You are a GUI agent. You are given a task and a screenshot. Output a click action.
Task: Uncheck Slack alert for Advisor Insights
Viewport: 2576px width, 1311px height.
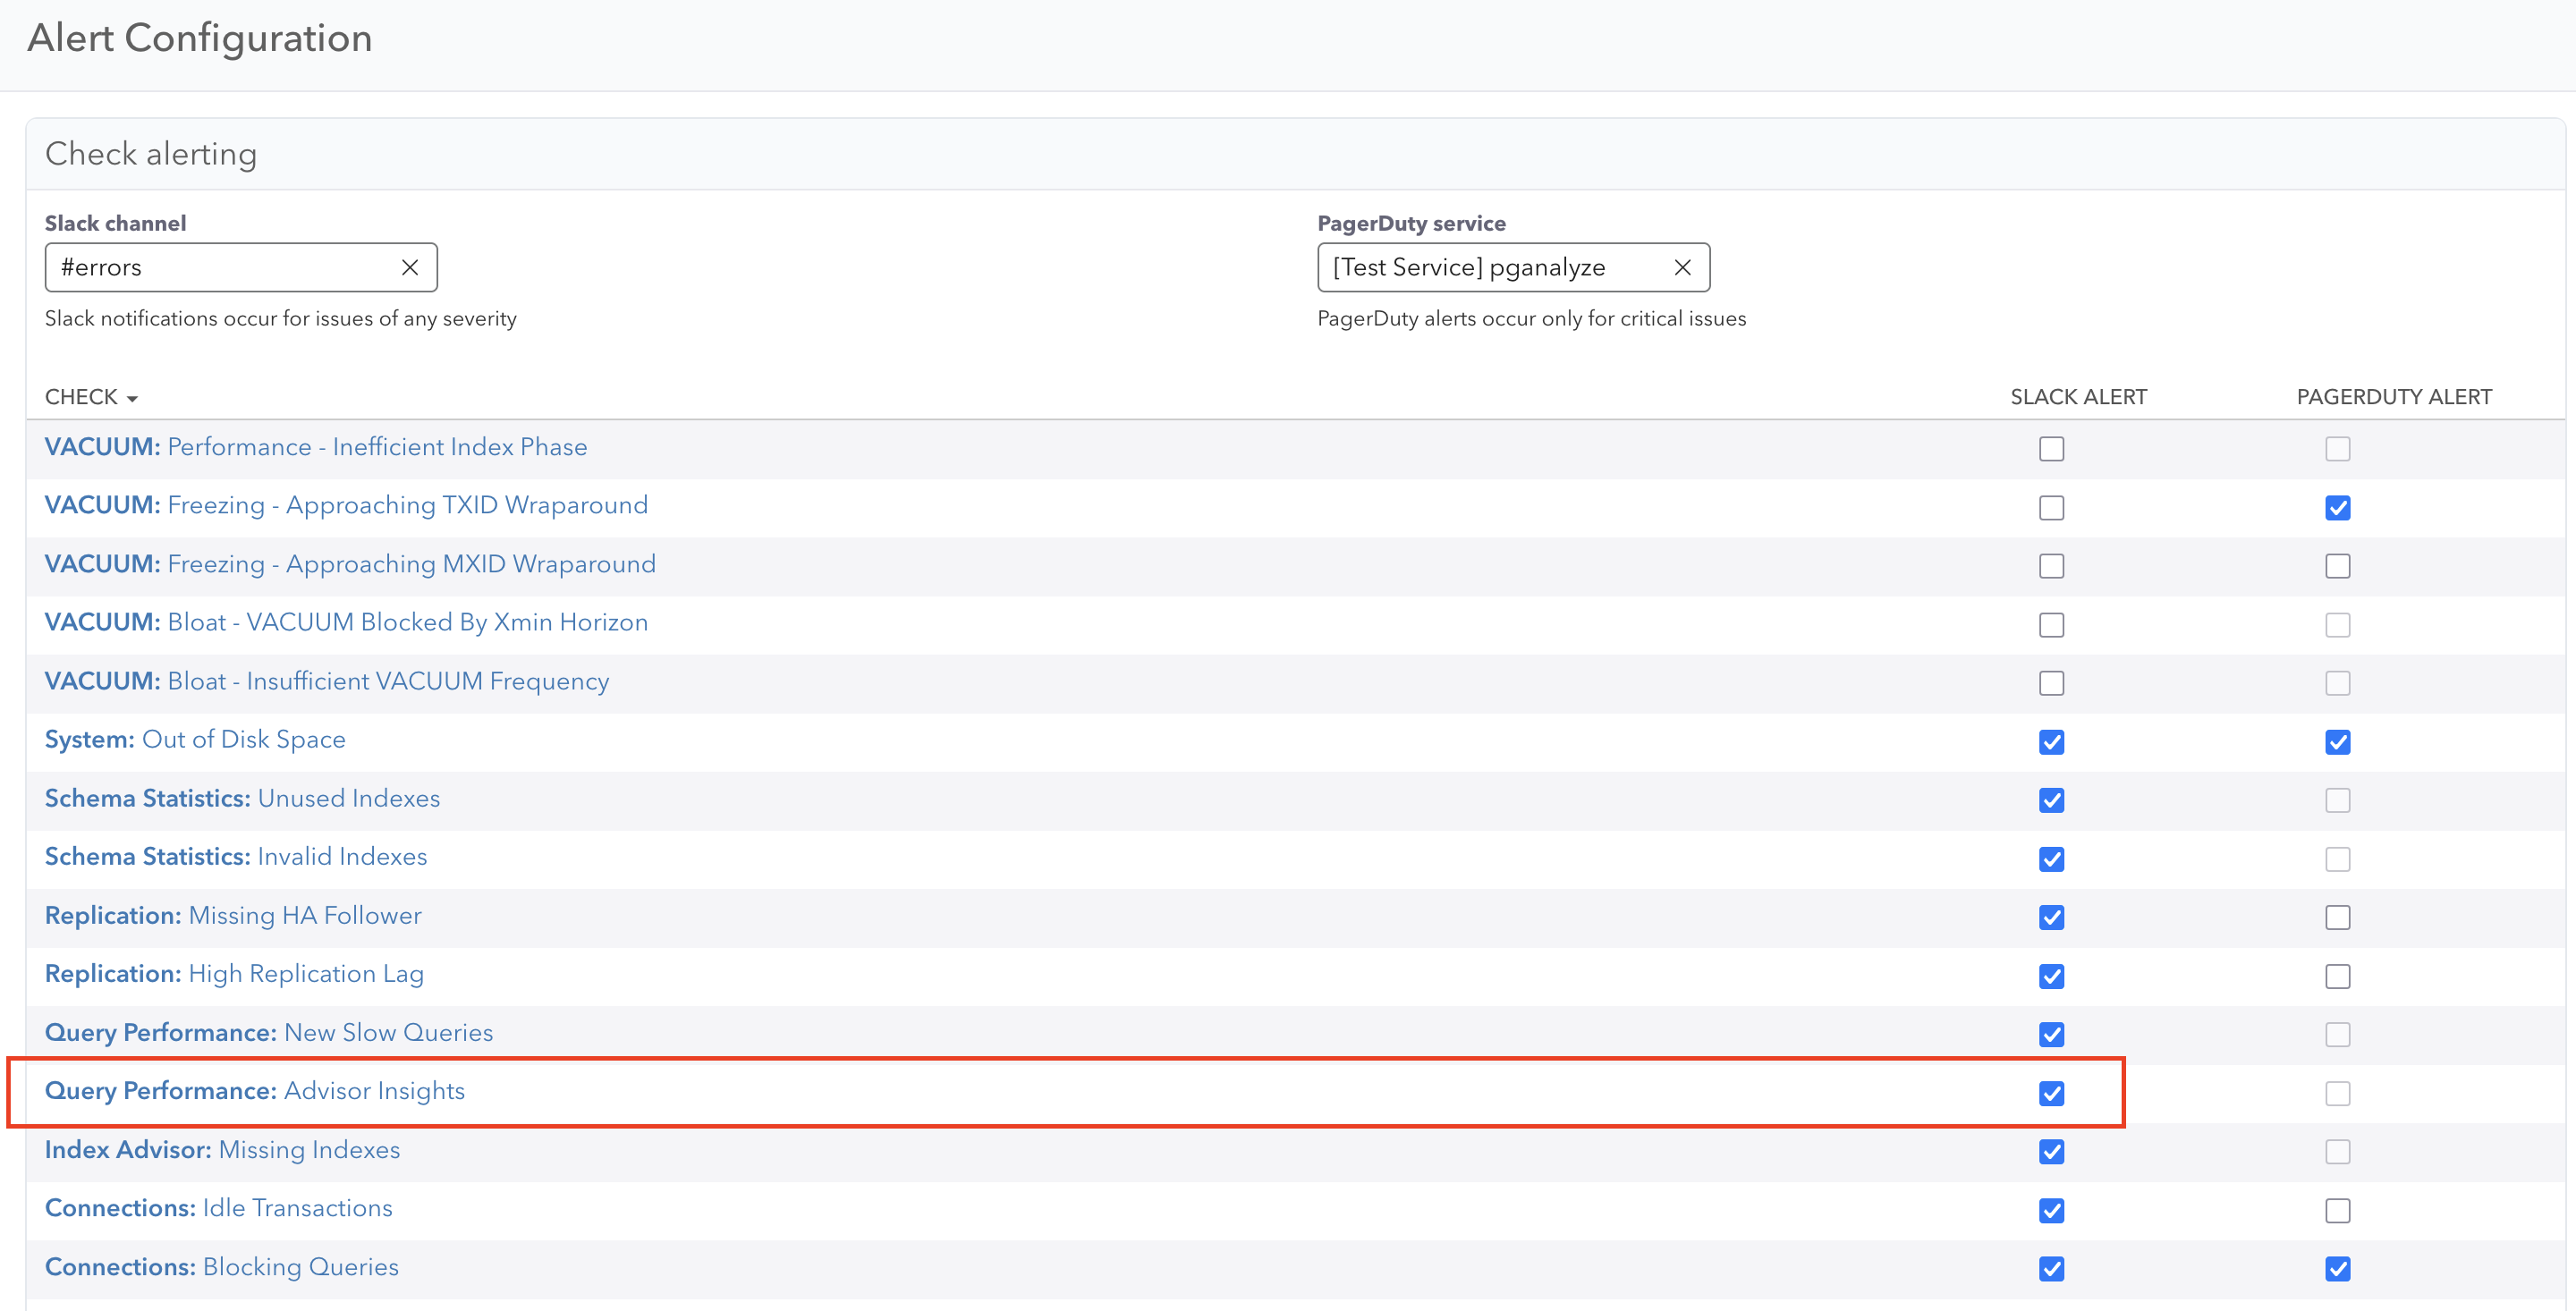pyautogui.click(x=2052, y=1093)
